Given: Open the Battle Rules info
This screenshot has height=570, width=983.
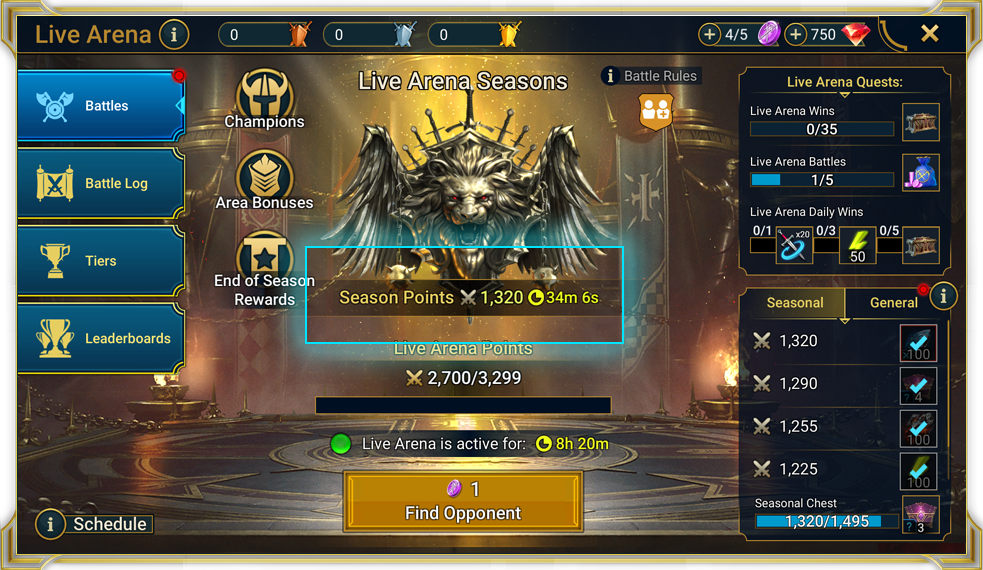Looking at the screenshot, I should point(651,76).
